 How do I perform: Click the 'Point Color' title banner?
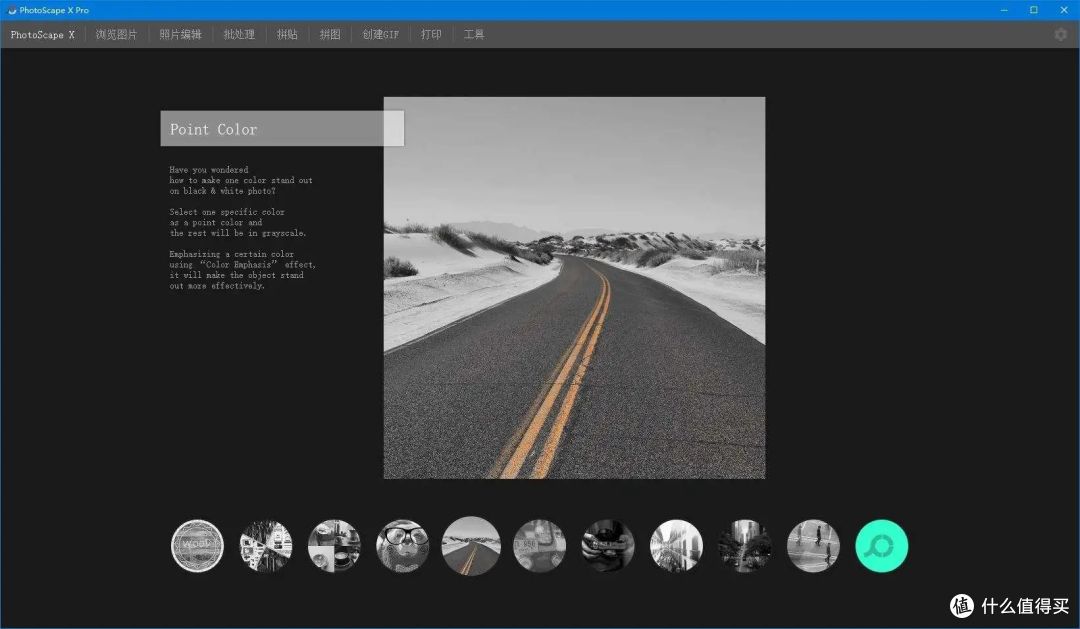(282, 129)
